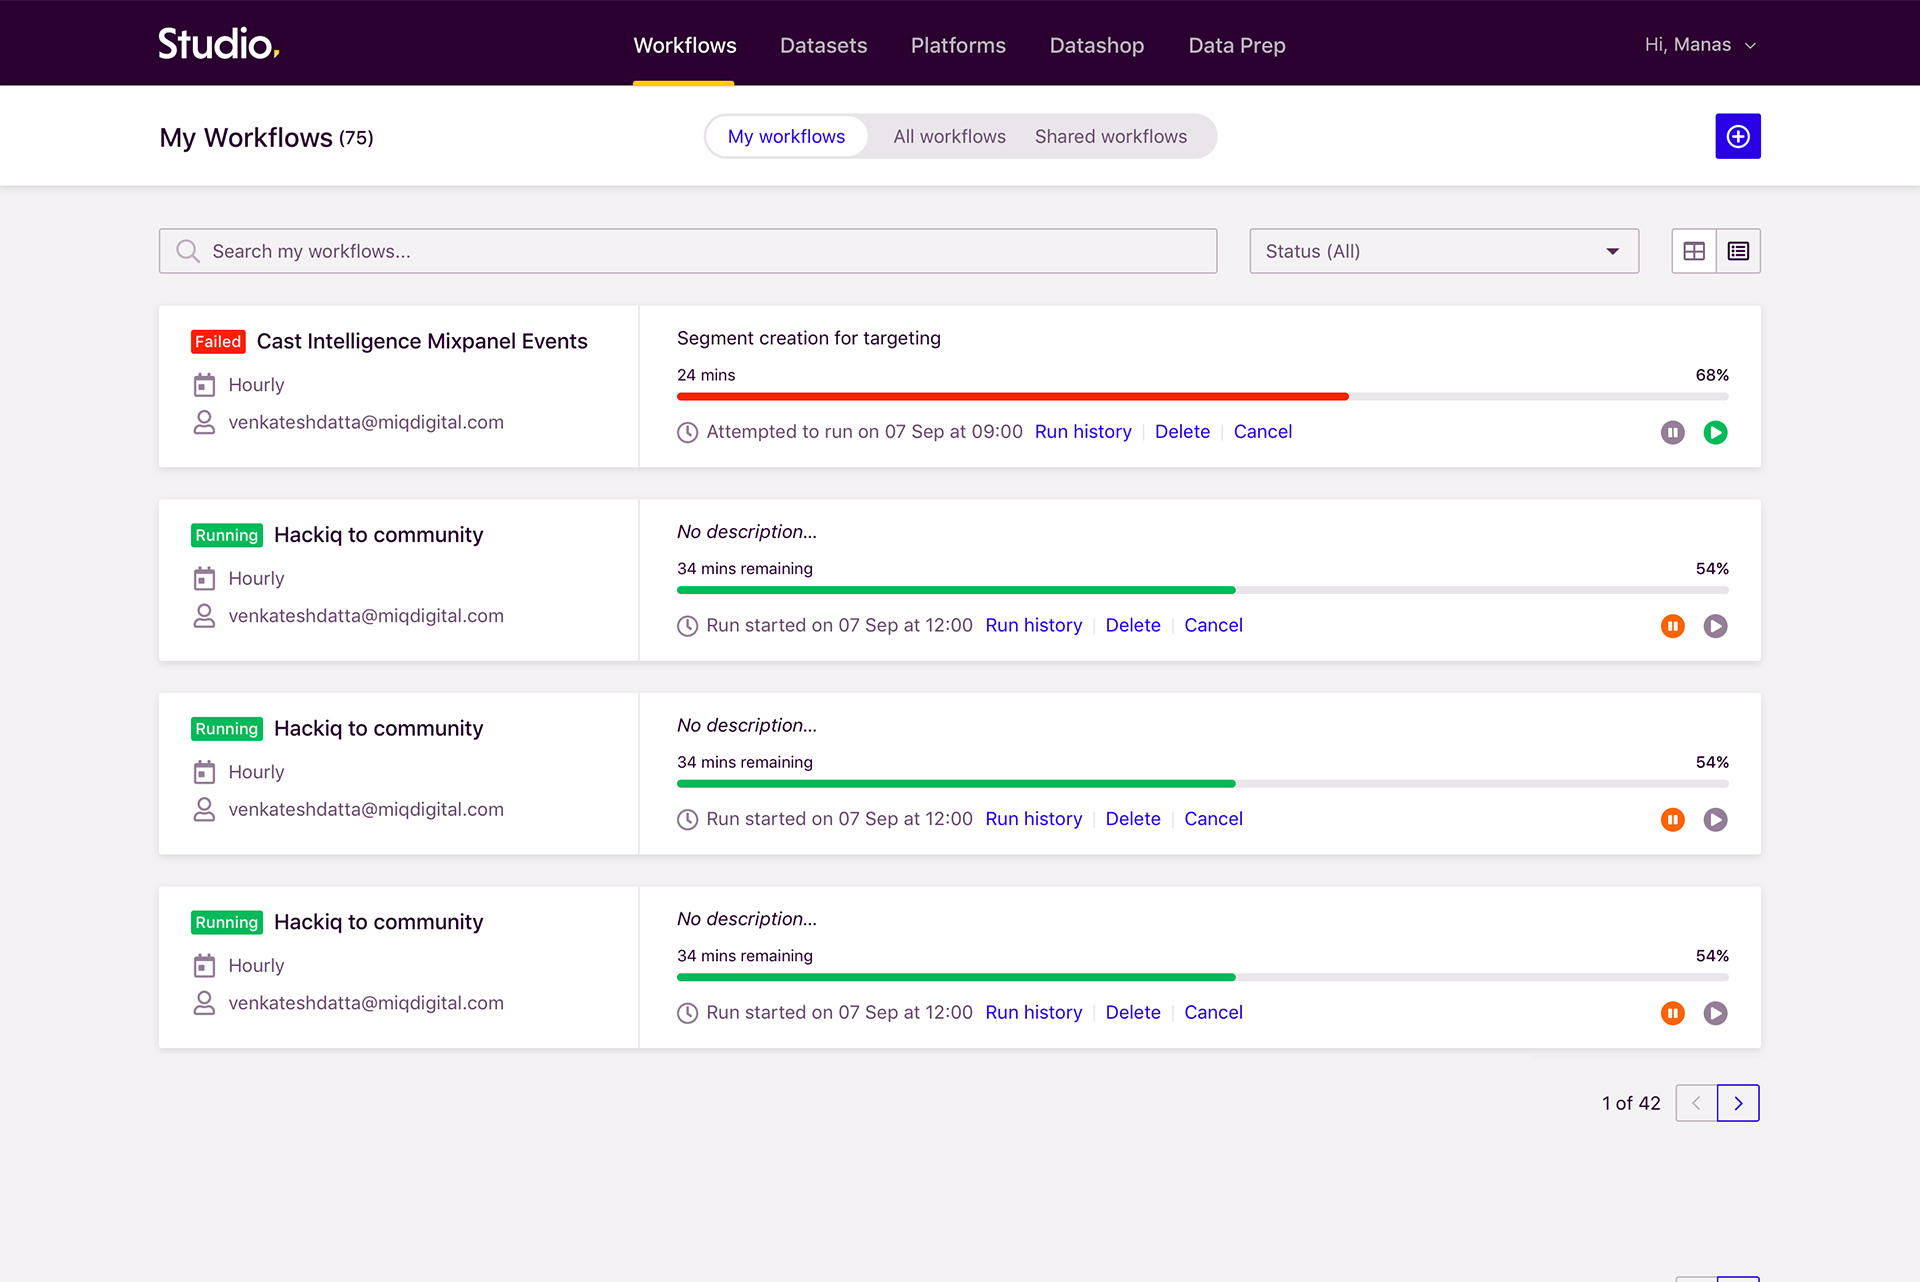Open the Status (All) filter dropdown
1920x1282 pixels.
1443,251
